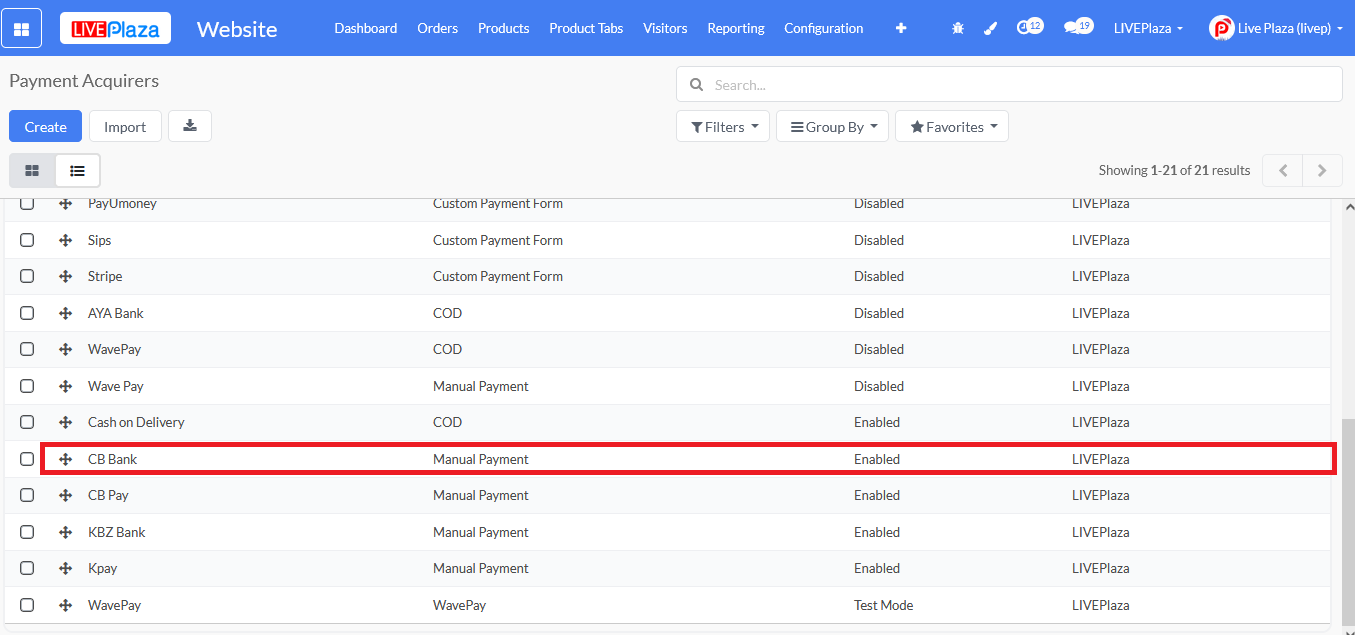The image size is (1355, 635).
Task: Click drag handle of Sips row
Action: point(65,240)
